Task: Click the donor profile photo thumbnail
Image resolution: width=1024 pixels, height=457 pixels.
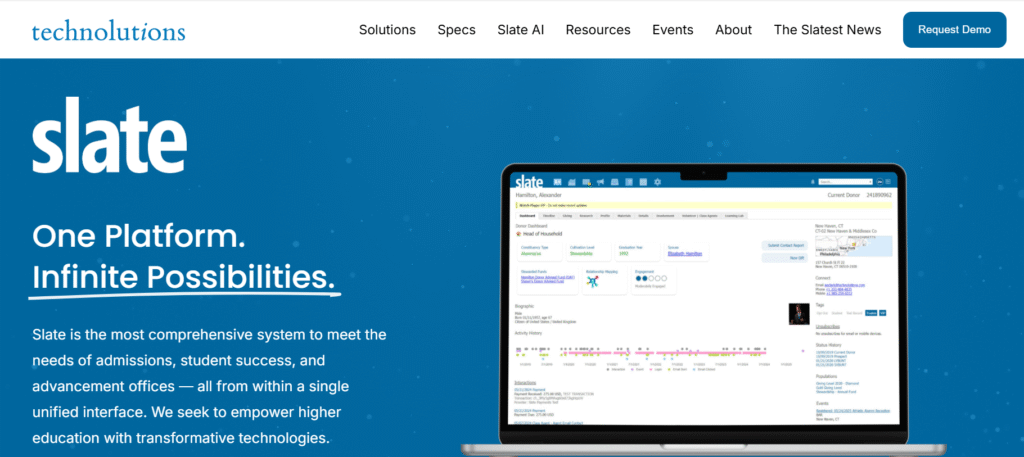Action: coord(798,314)
